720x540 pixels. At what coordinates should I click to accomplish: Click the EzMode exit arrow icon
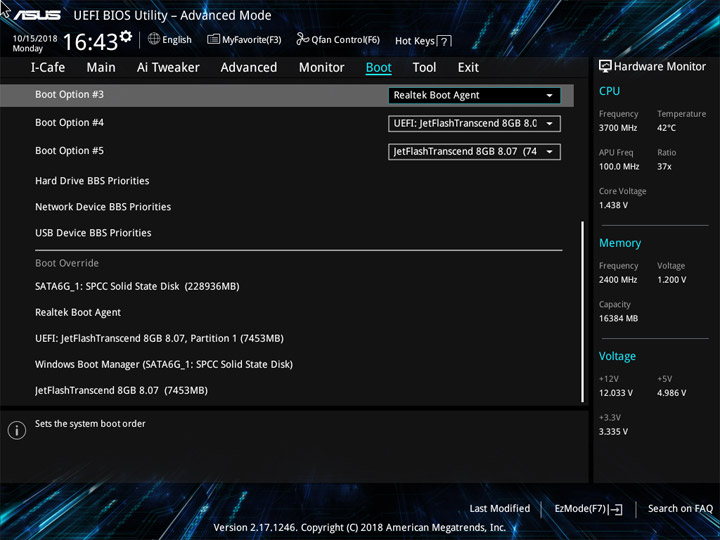pos(617,509)
